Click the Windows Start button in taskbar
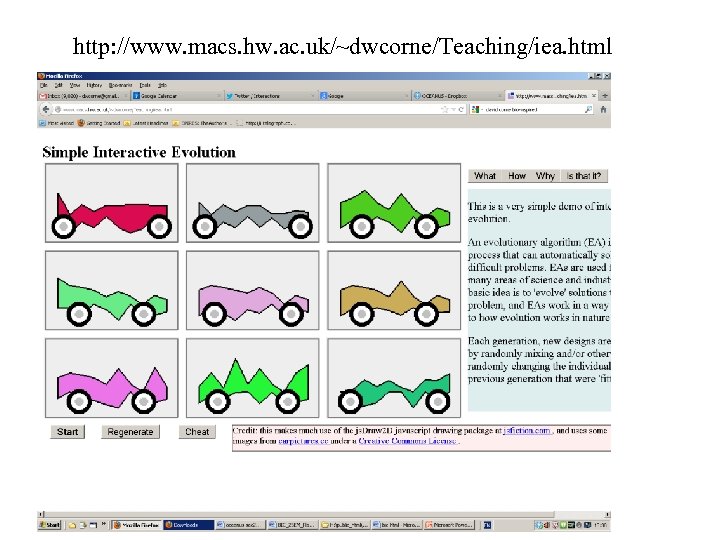 point(50,524)
